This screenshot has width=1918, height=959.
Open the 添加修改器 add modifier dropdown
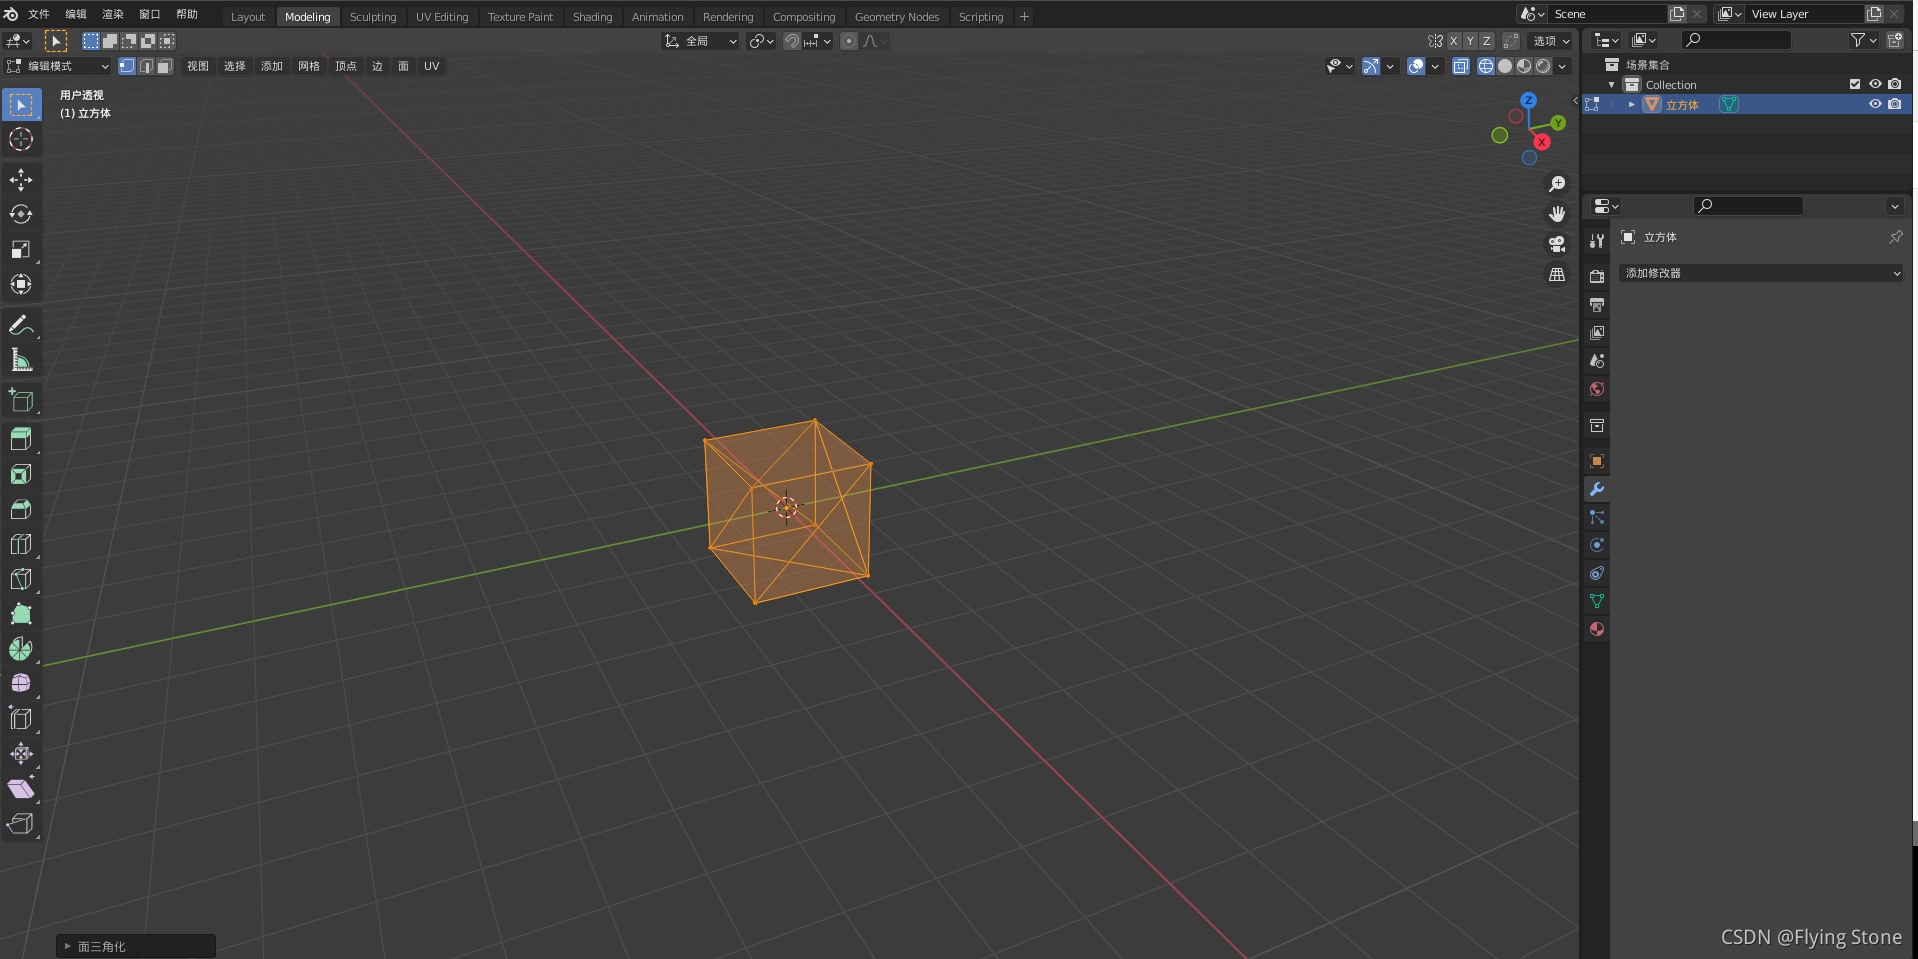(1761, 273)
